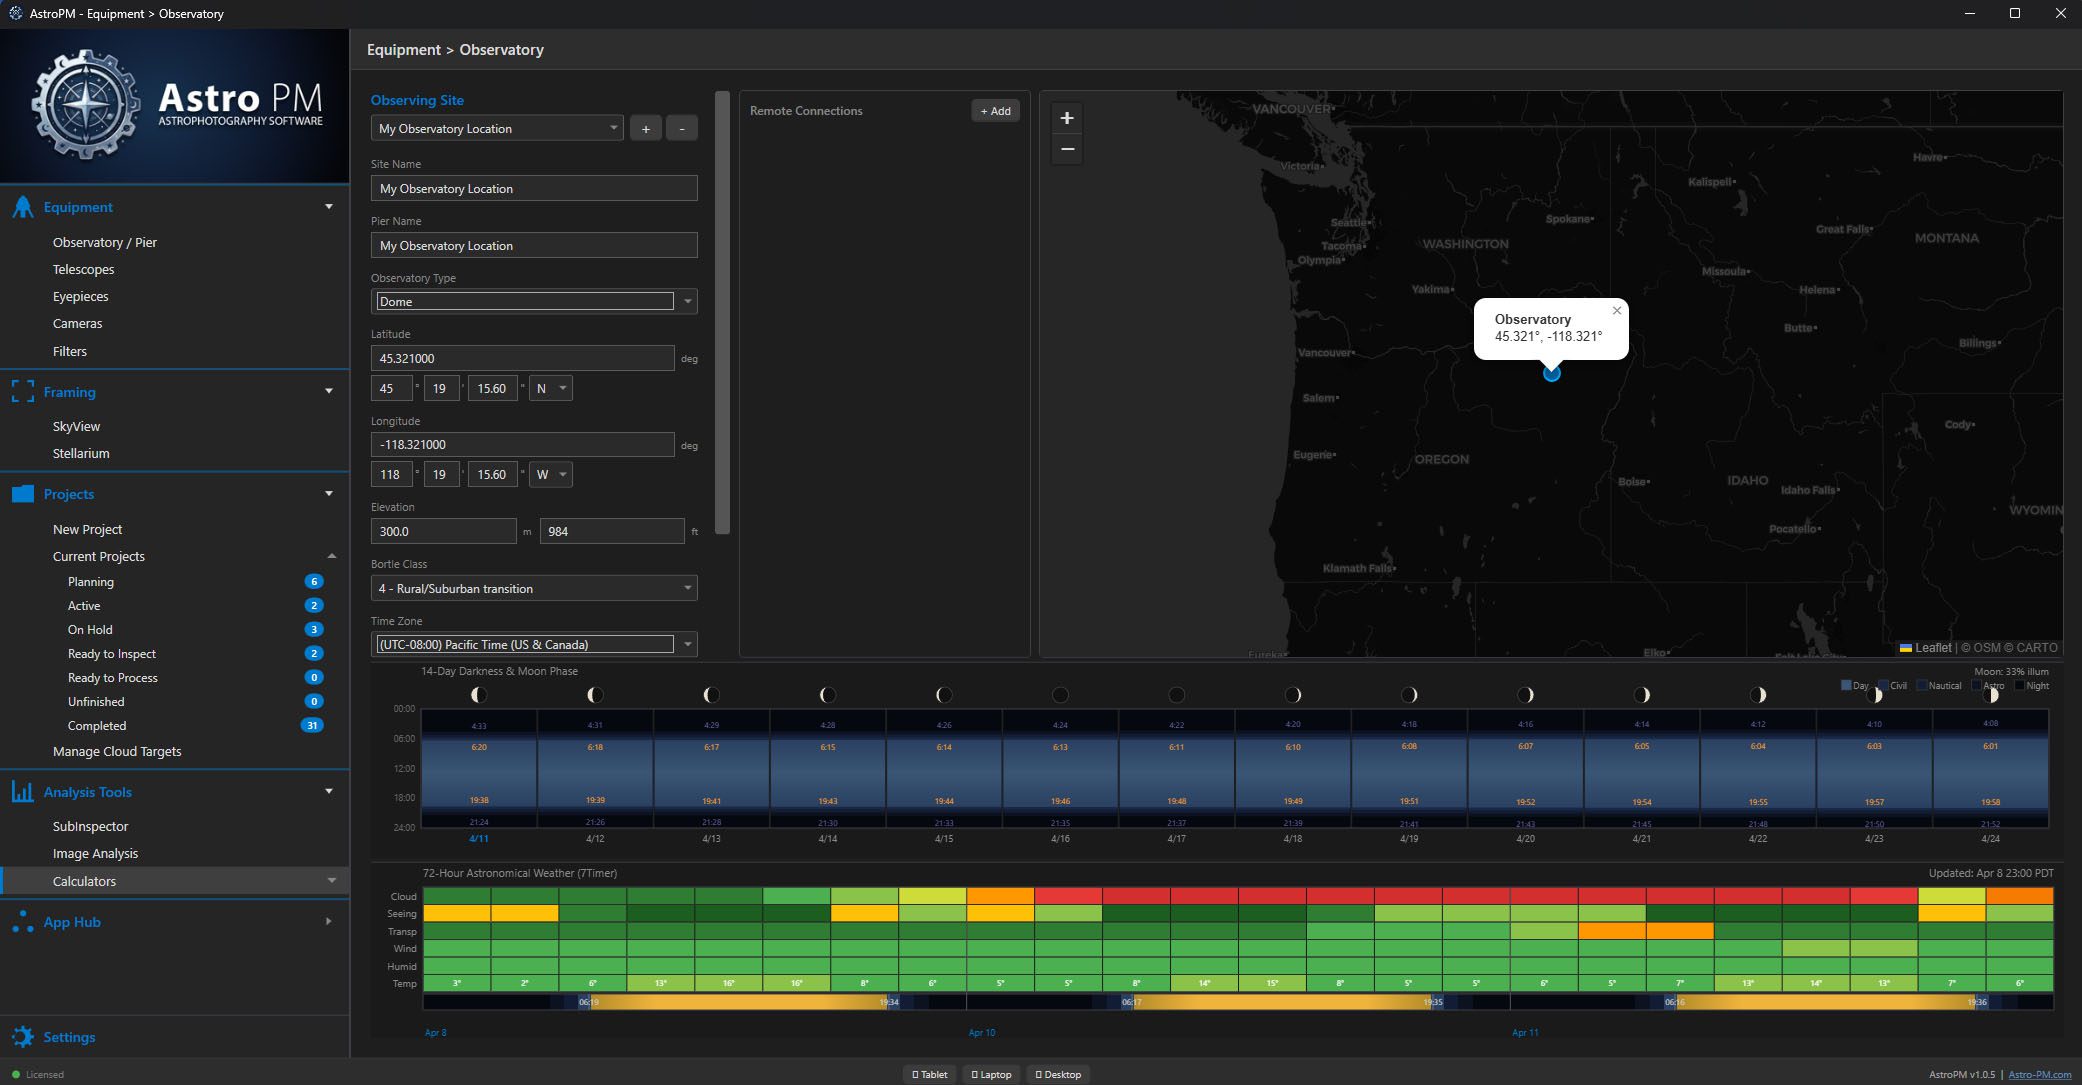
Task: Open Settings via the gear icon
Action: pos(22,1037)
